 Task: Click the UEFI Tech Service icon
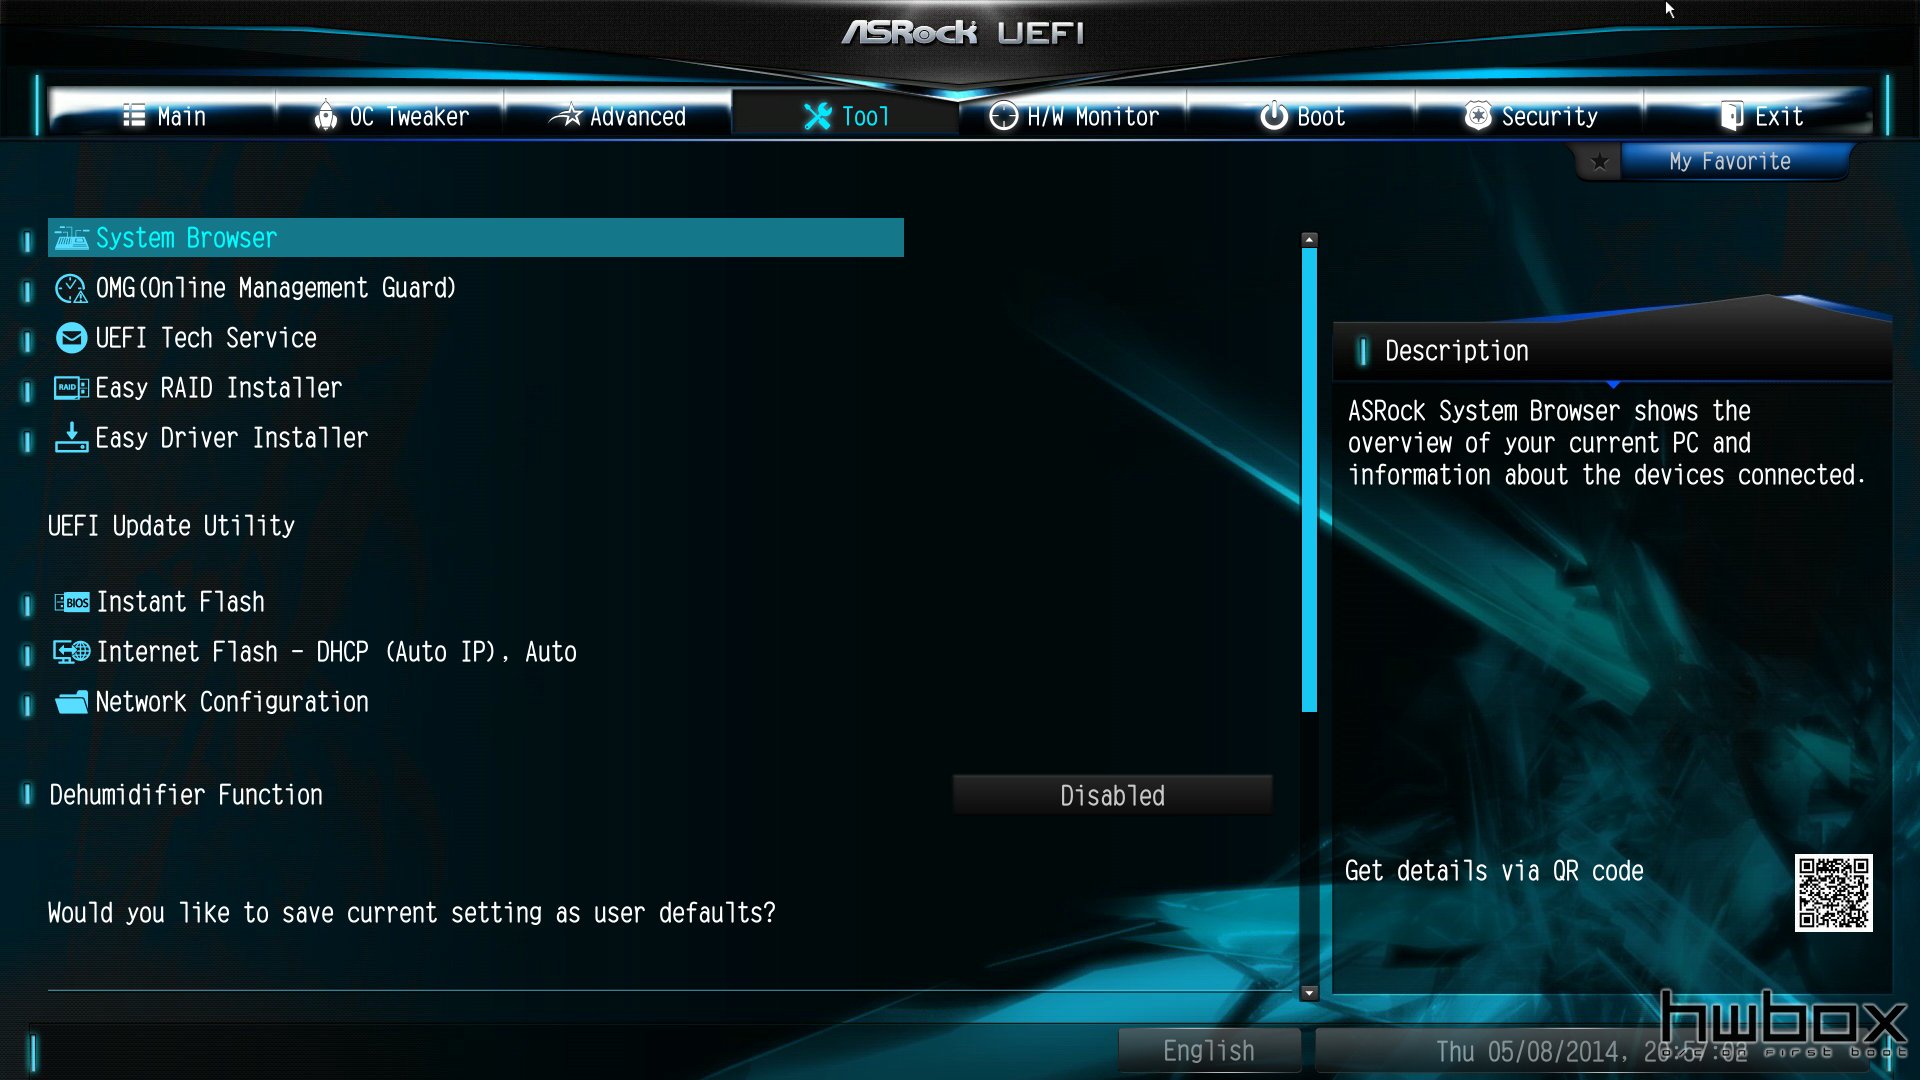69,338
